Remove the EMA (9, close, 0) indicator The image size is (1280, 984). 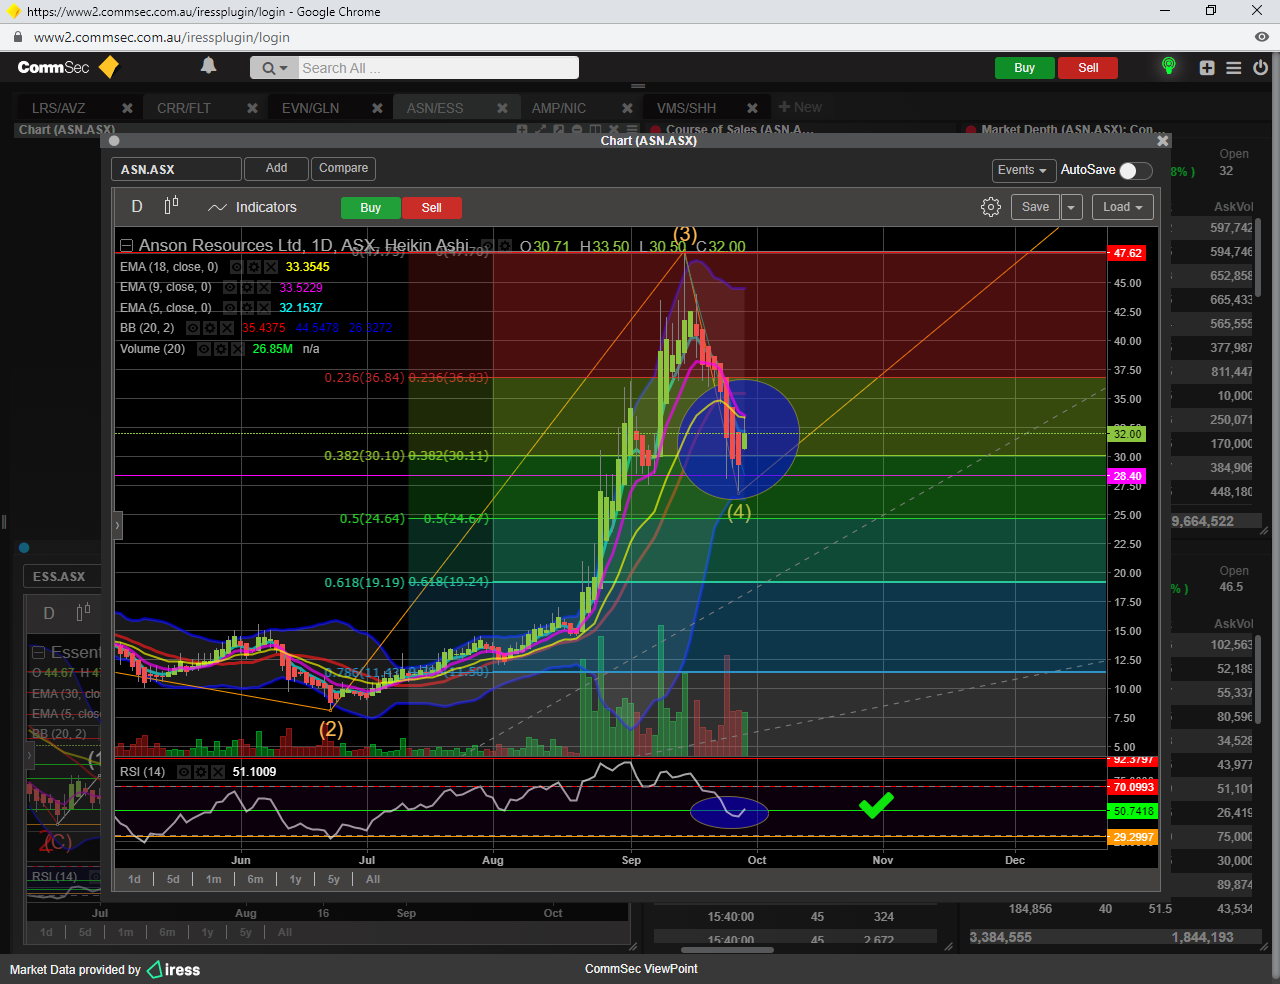pyautogui.click(x=263, y=287)
